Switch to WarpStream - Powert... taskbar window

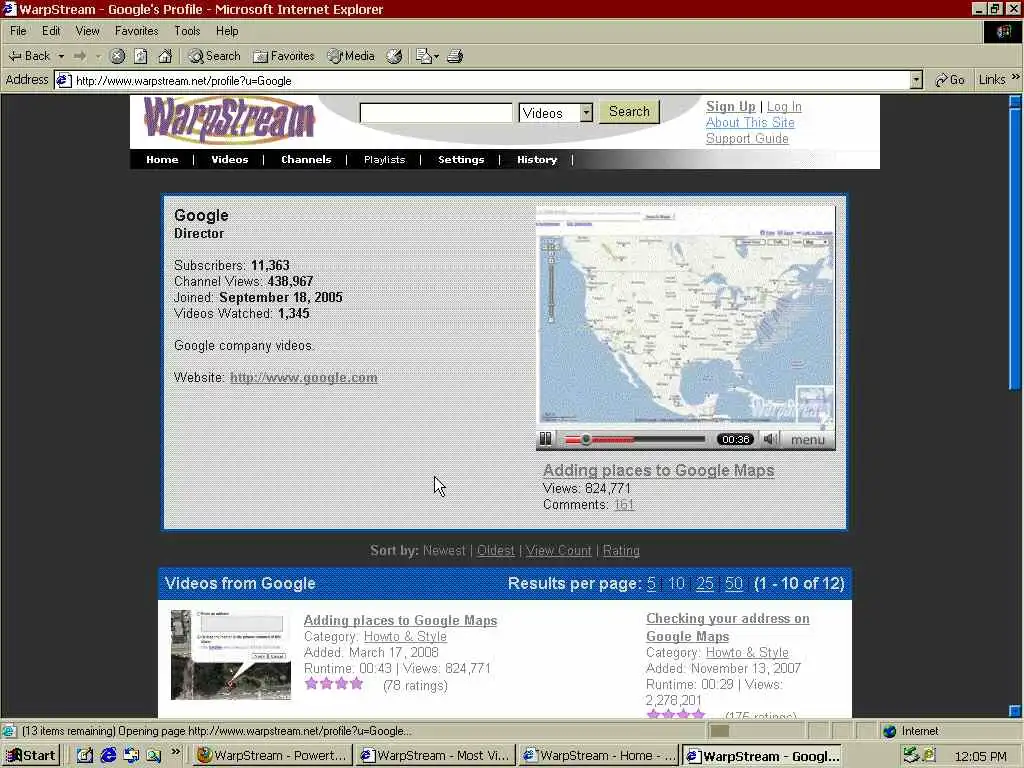point(272,756)
